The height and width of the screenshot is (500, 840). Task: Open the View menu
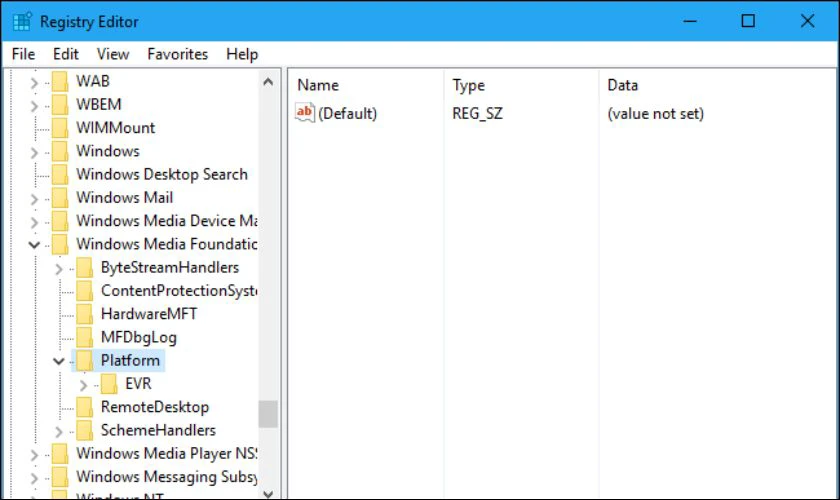click(x=112, y=54)
